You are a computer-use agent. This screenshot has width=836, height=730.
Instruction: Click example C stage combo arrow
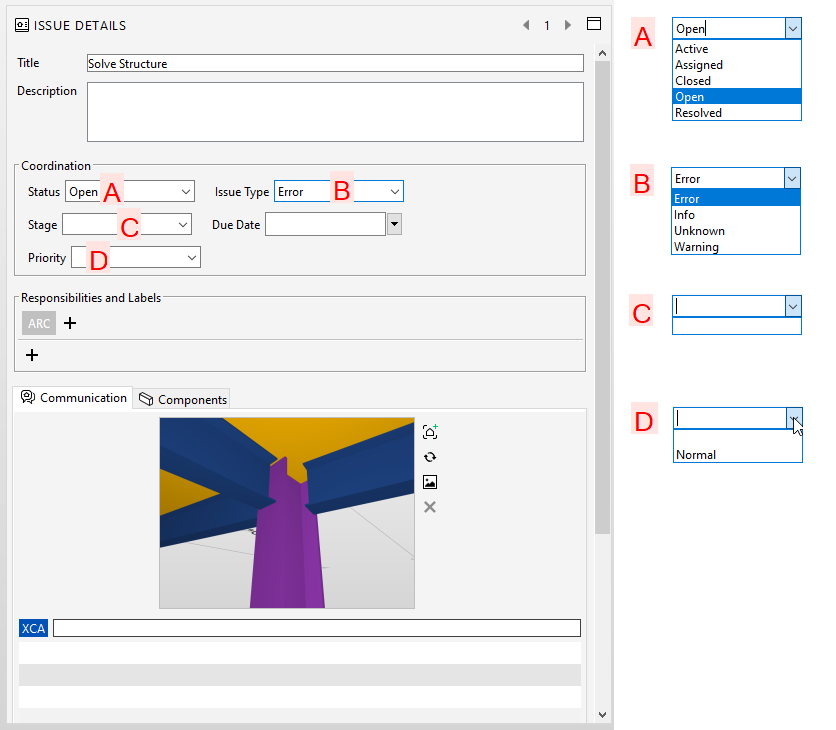pyautogui.click(x=793, y=306)
